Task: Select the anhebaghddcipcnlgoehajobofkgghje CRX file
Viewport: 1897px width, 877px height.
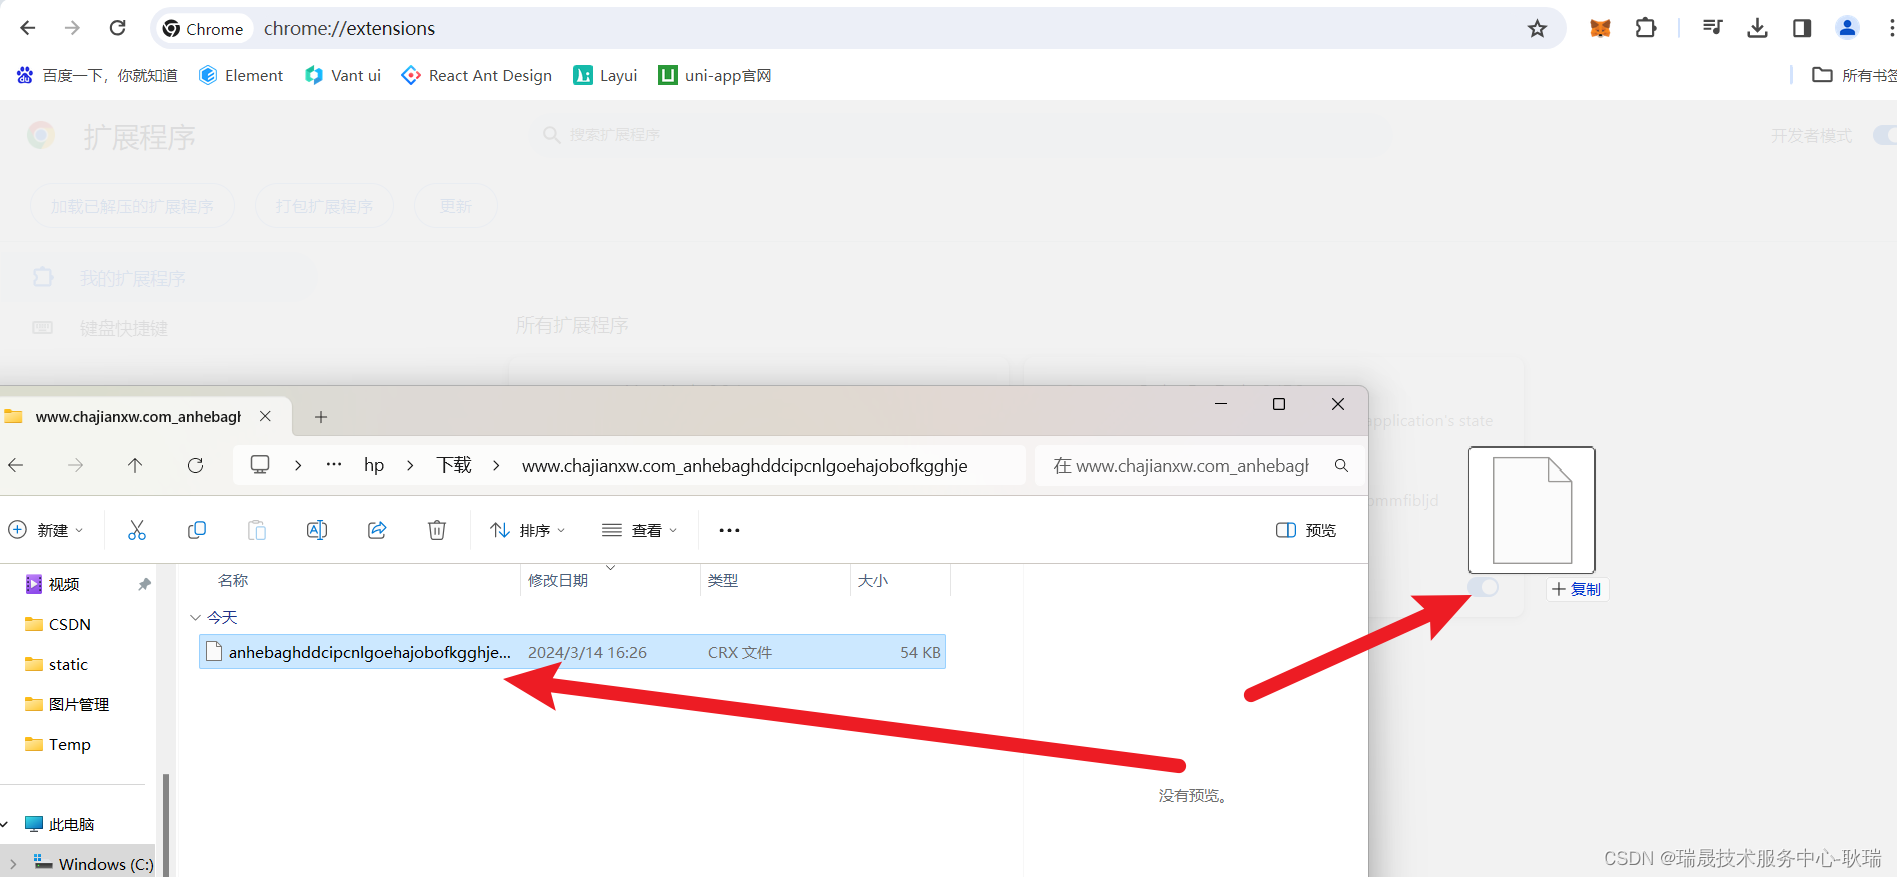Action: pyautogui.click(x=572, y=652)
